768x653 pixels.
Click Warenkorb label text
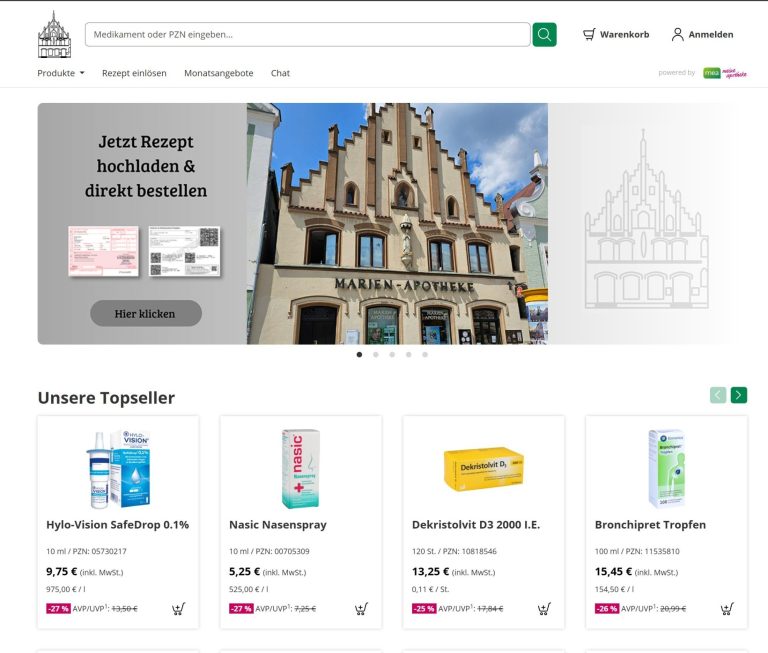tap(624, 34)
